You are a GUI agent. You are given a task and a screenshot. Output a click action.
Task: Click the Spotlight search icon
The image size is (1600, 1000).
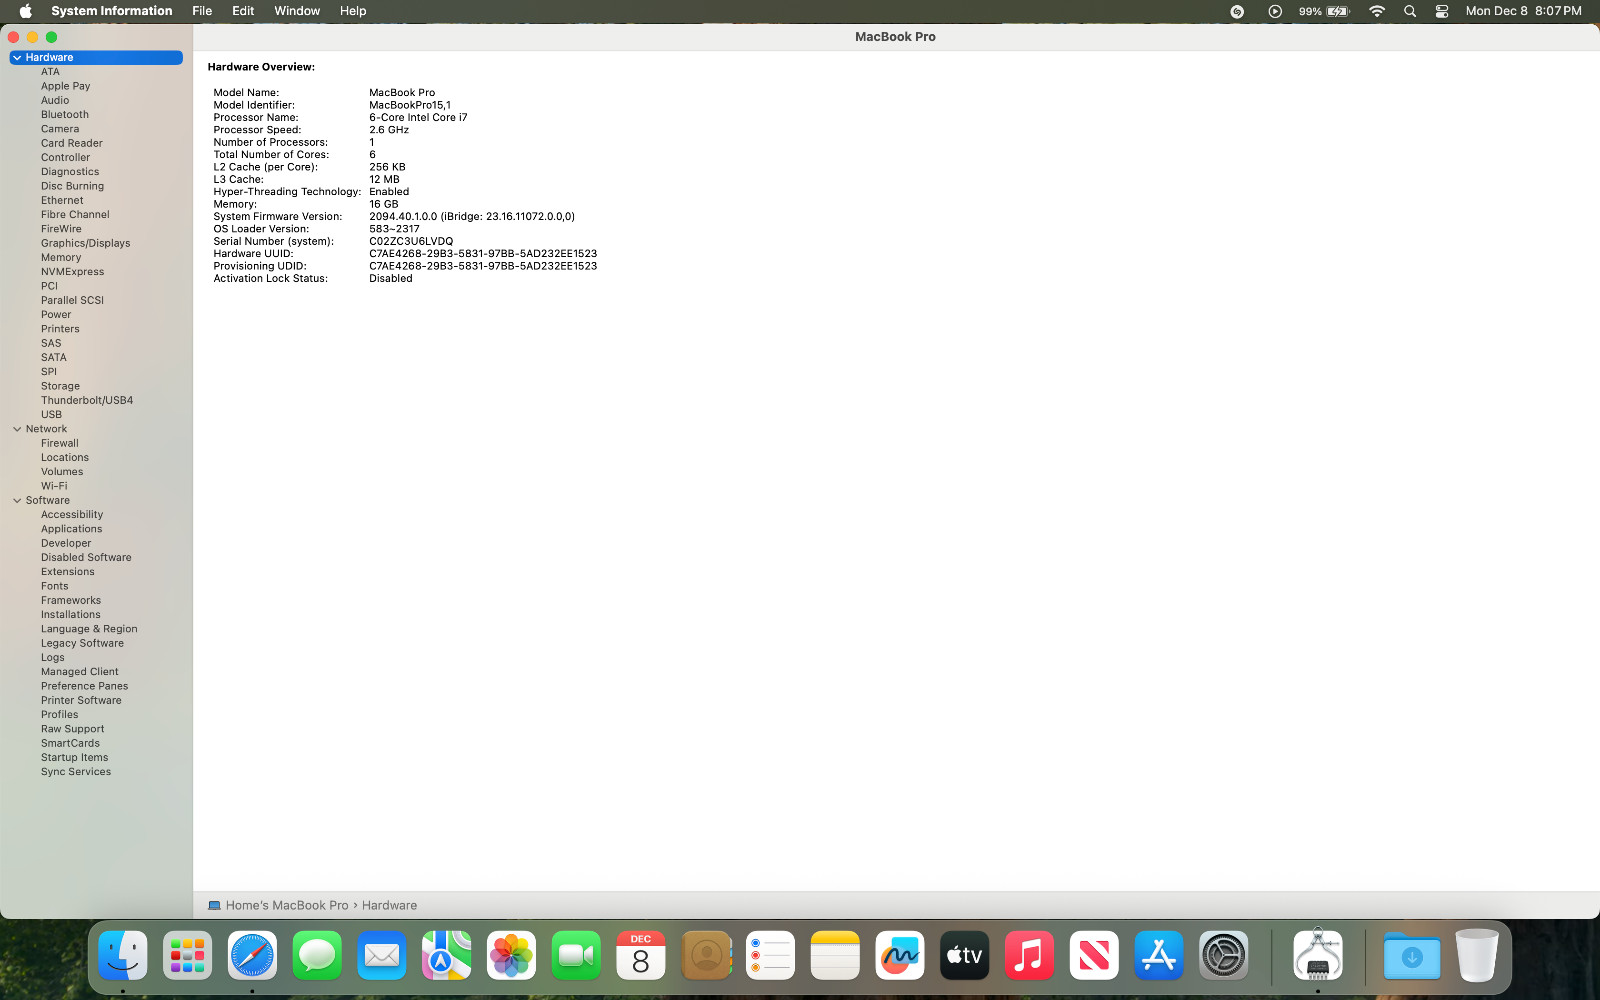coord(1410,11)
